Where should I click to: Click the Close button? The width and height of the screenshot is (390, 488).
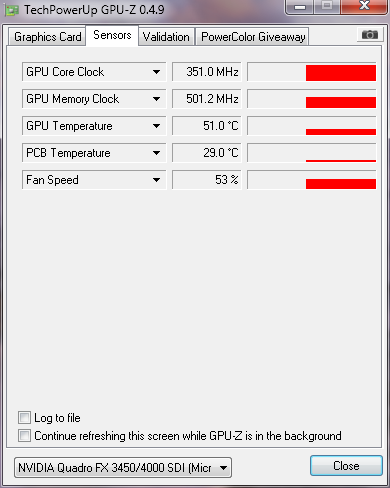pos(346,465)
